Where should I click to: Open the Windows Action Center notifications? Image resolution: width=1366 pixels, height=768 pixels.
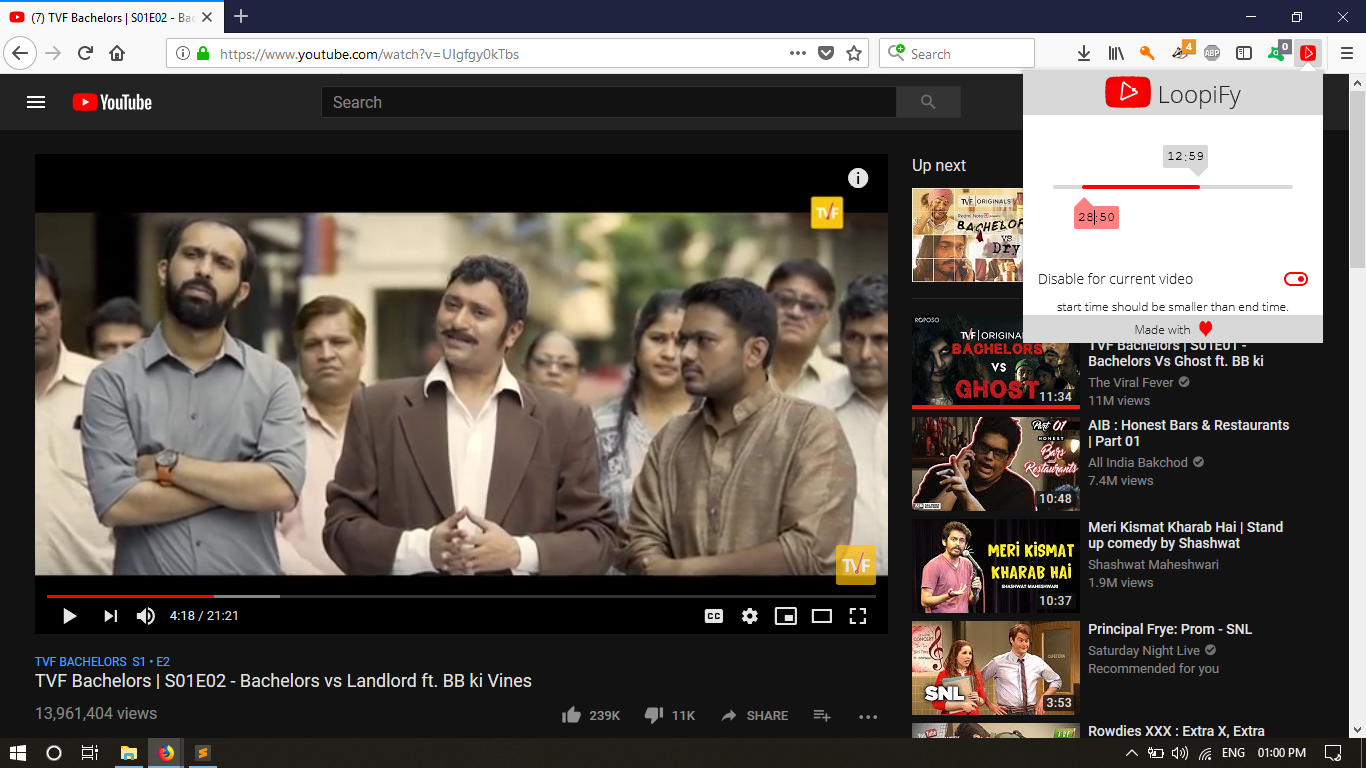[x=1333, y=753]
